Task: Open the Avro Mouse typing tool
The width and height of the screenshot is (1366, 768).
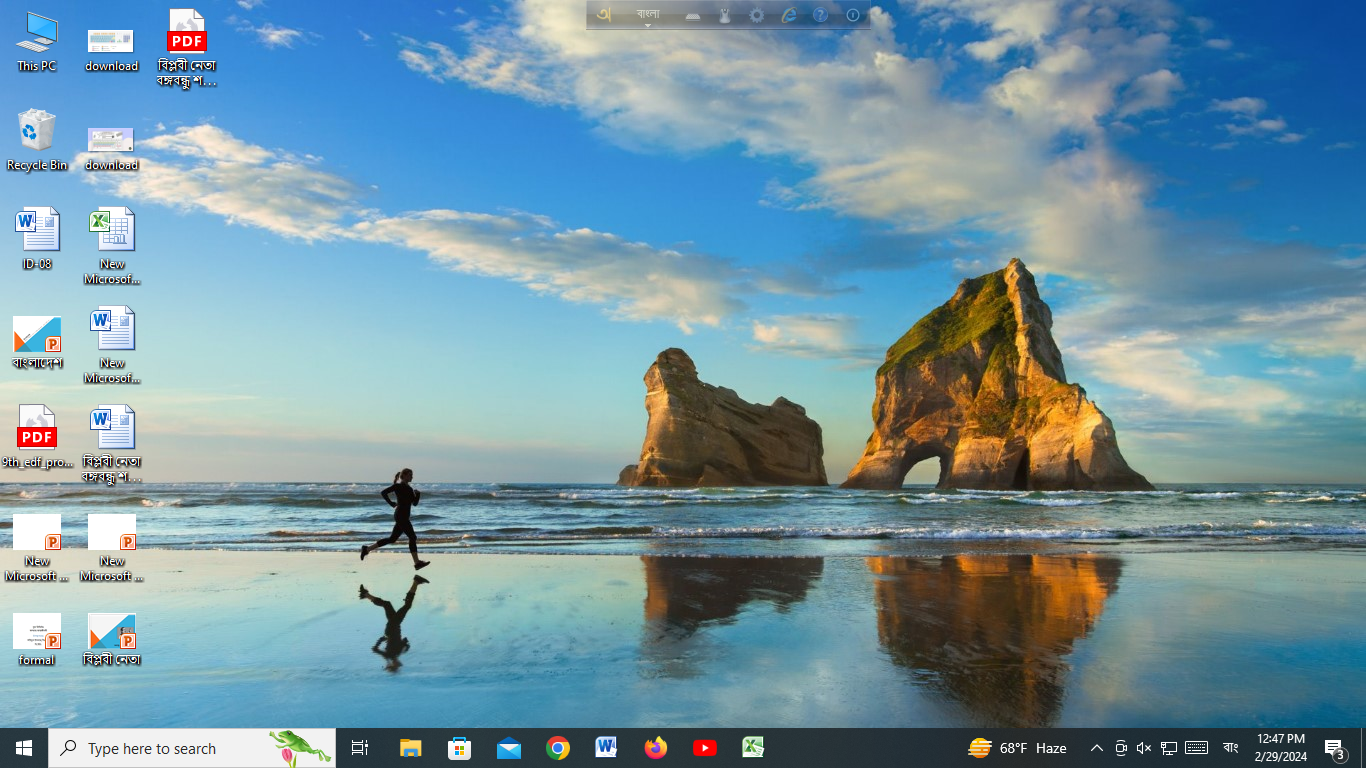Action: tap(725, 16)
